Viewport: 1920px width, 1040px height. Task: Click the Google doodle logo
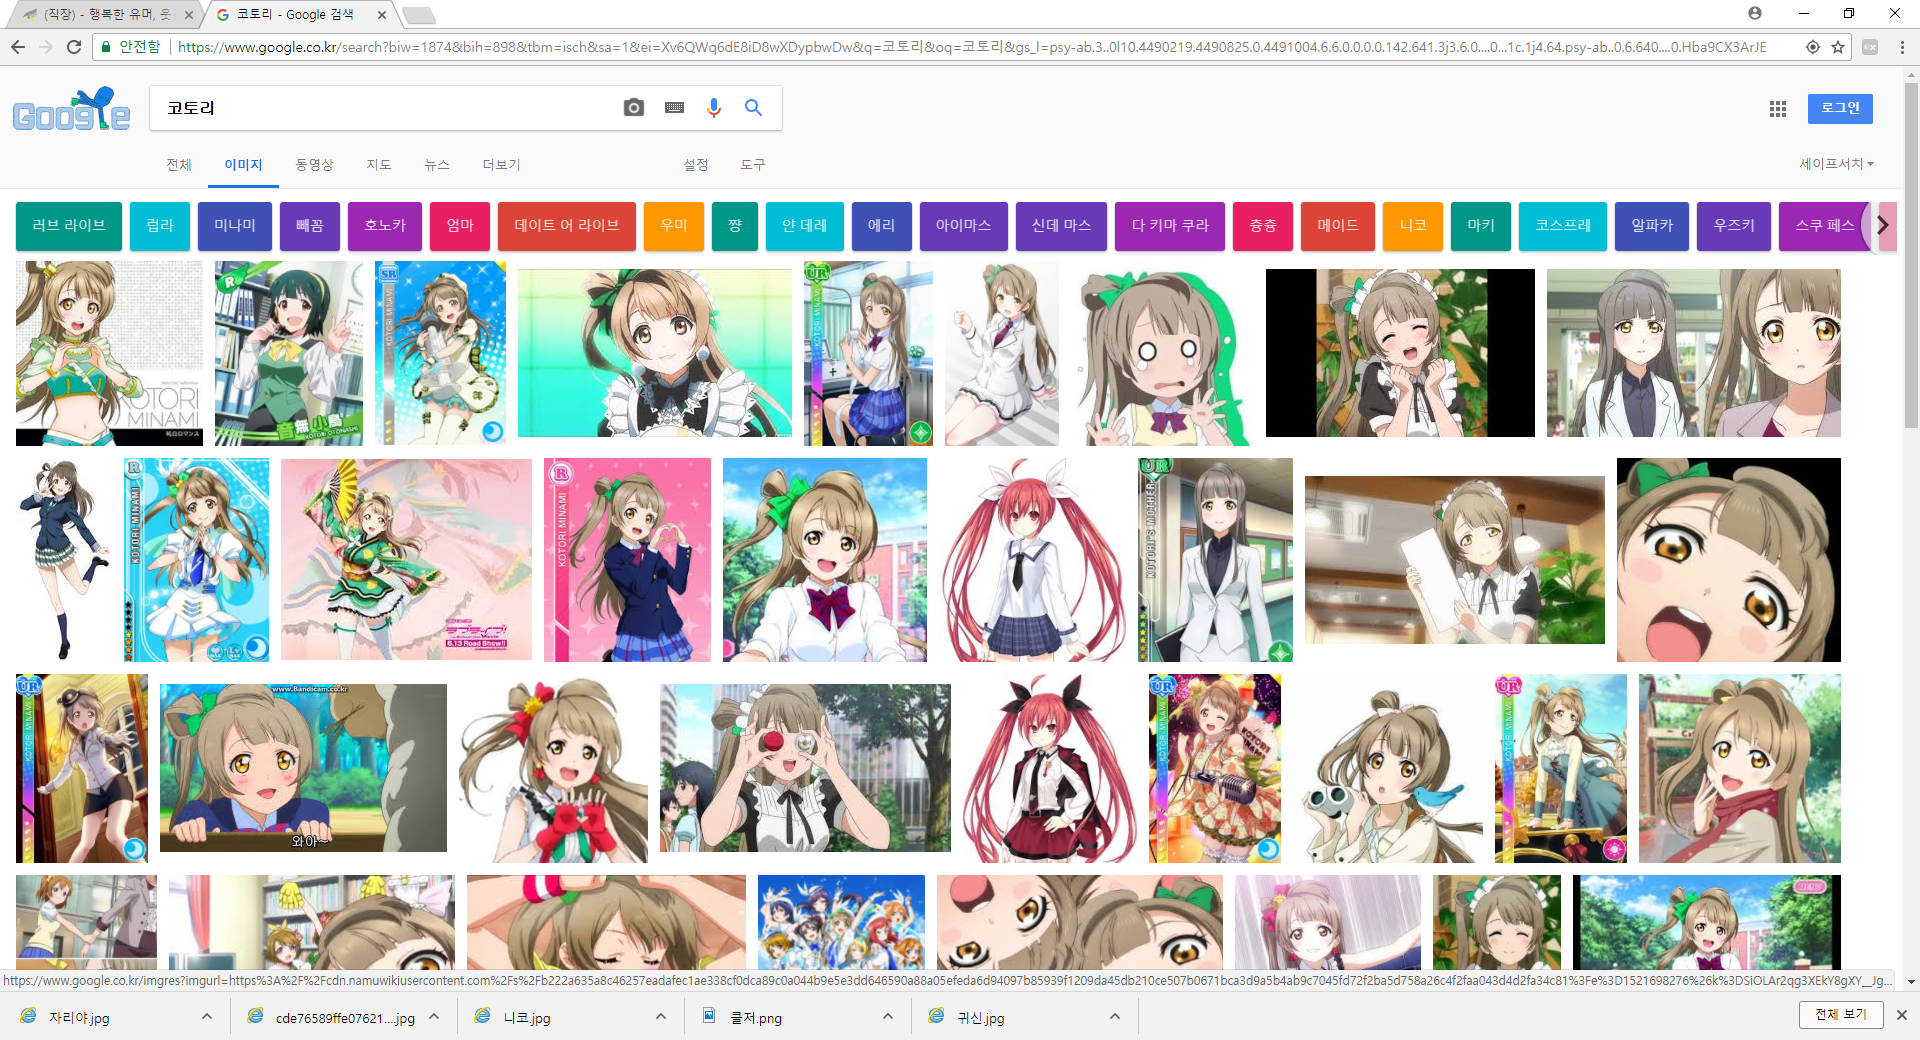click(71, 110)
